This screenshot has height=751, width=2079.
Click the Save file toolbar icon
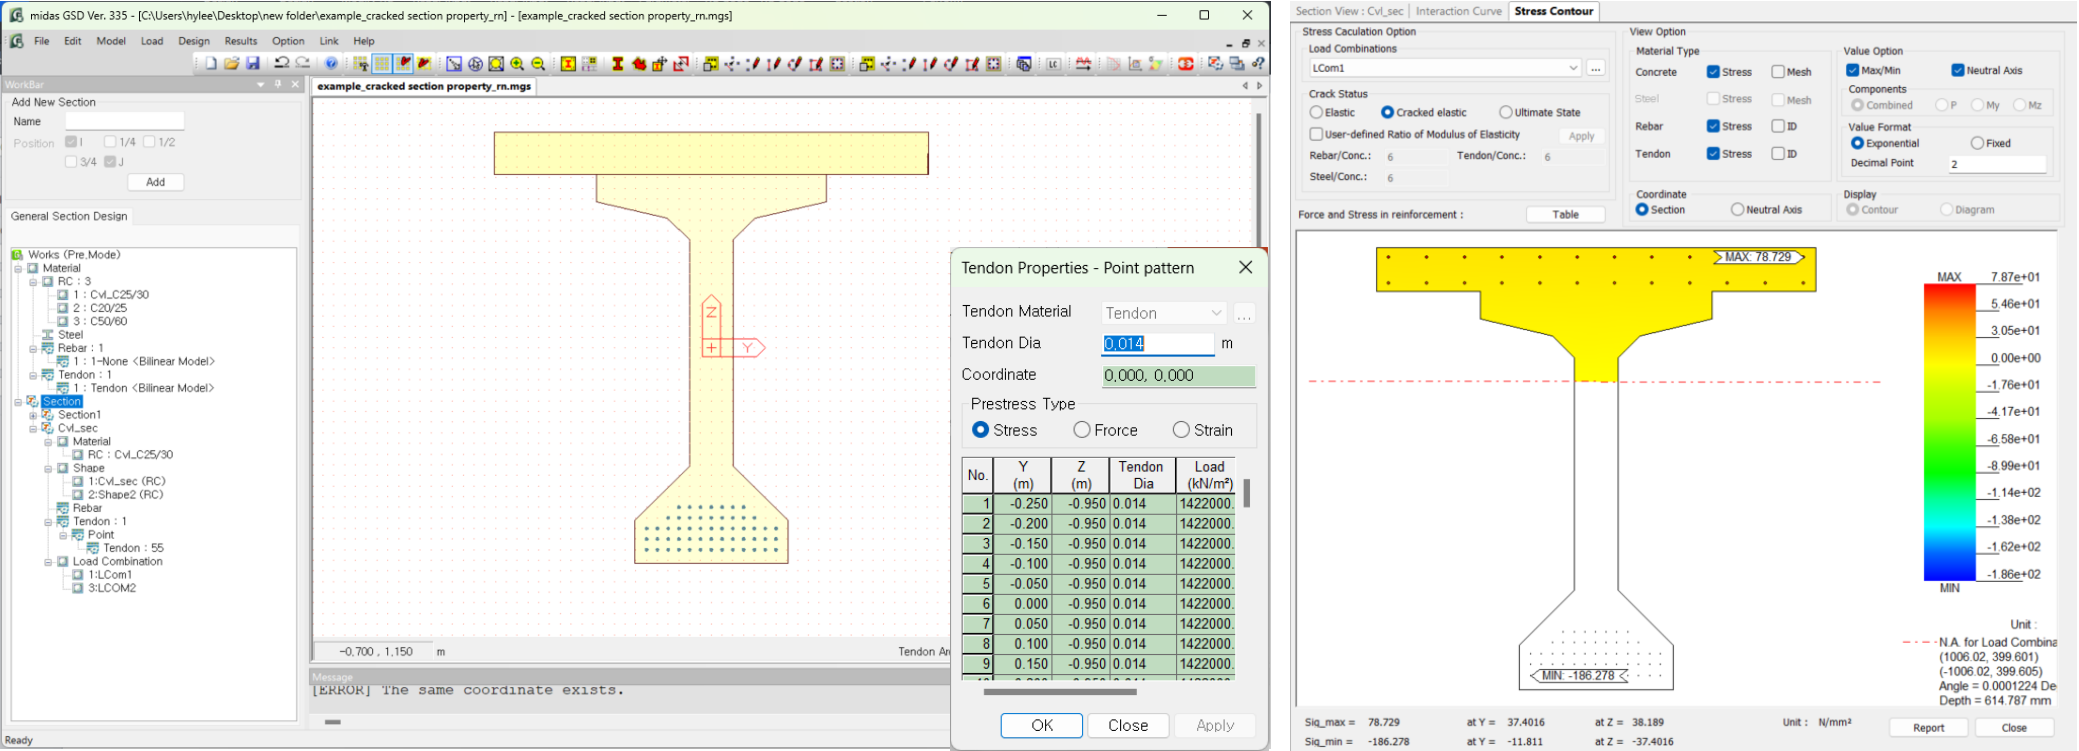point(253,64)
